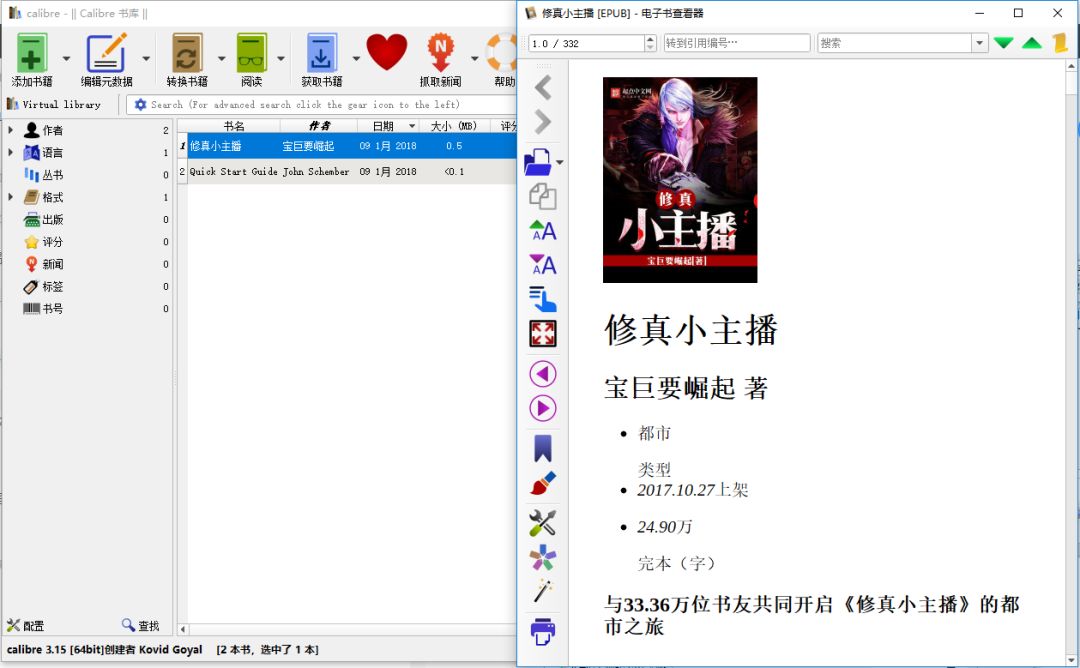1080x668 pixels.
Task: Click the Virtual library button
Action: (x=54, y=105)
